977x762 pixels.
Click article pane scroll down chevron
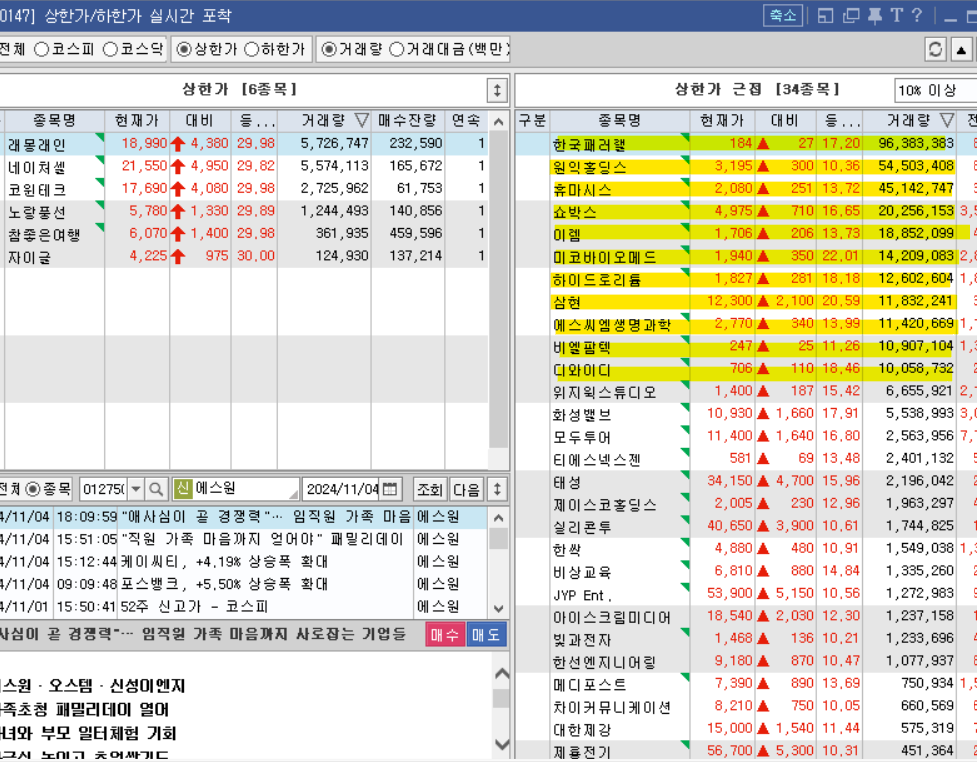coord(501,744)
